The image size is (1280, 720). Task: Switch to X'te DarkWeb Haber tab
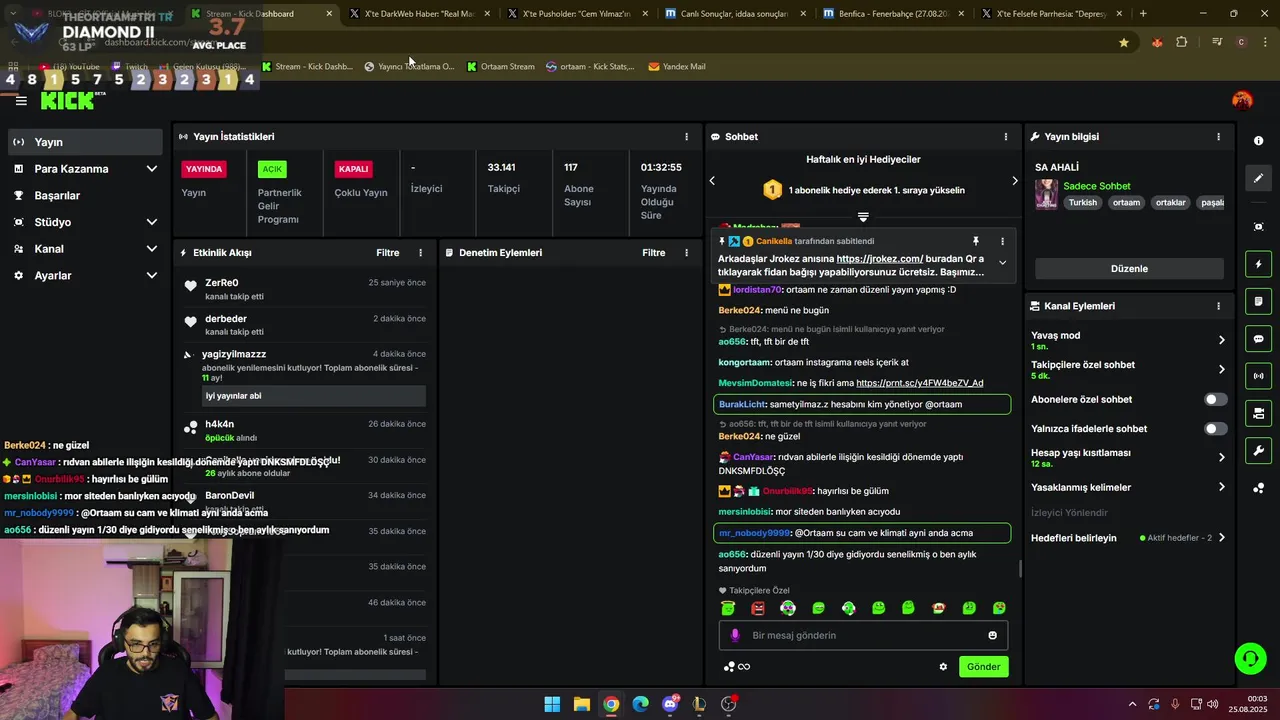coord(420,14)
